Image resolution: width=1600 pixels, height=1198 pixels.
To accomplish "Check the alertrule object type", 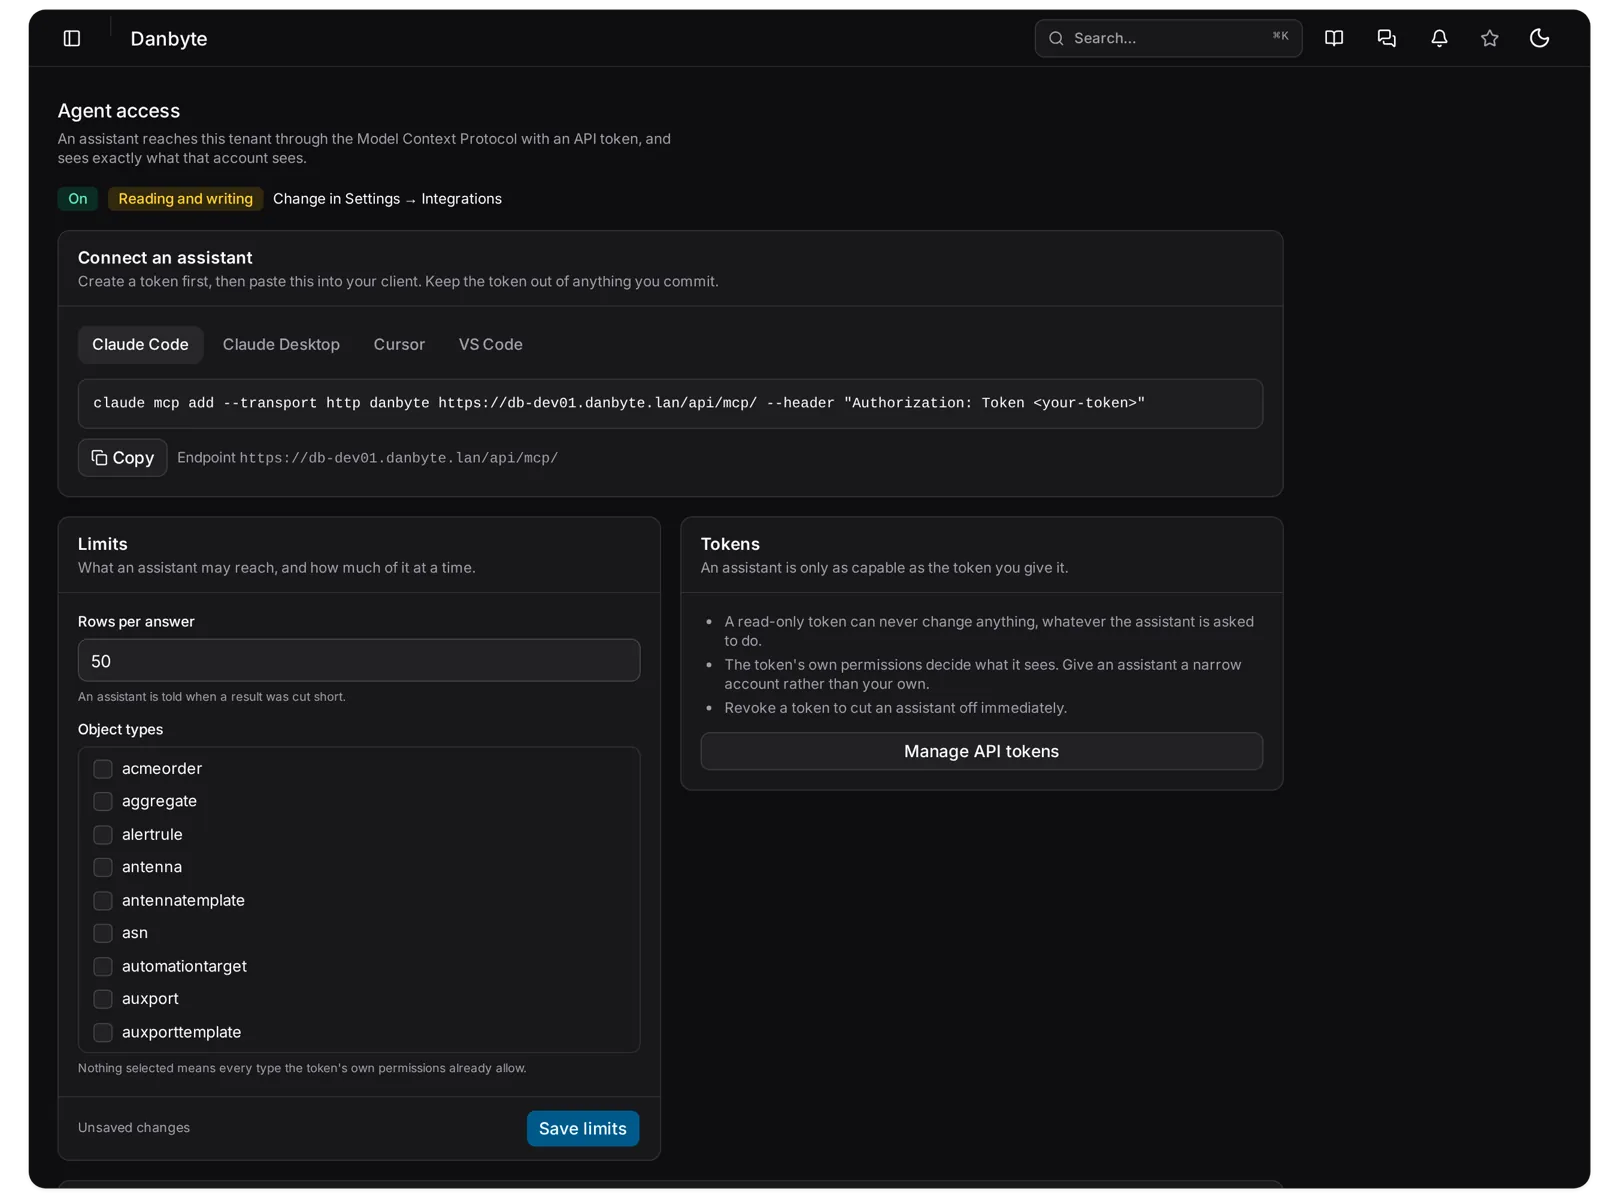I will point(103,835).
